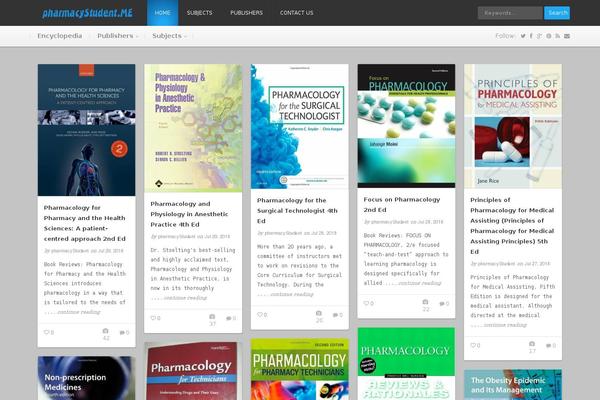Open photo count icon on Surgical Technologist card
600x400 pixels.
pos(319,313)
